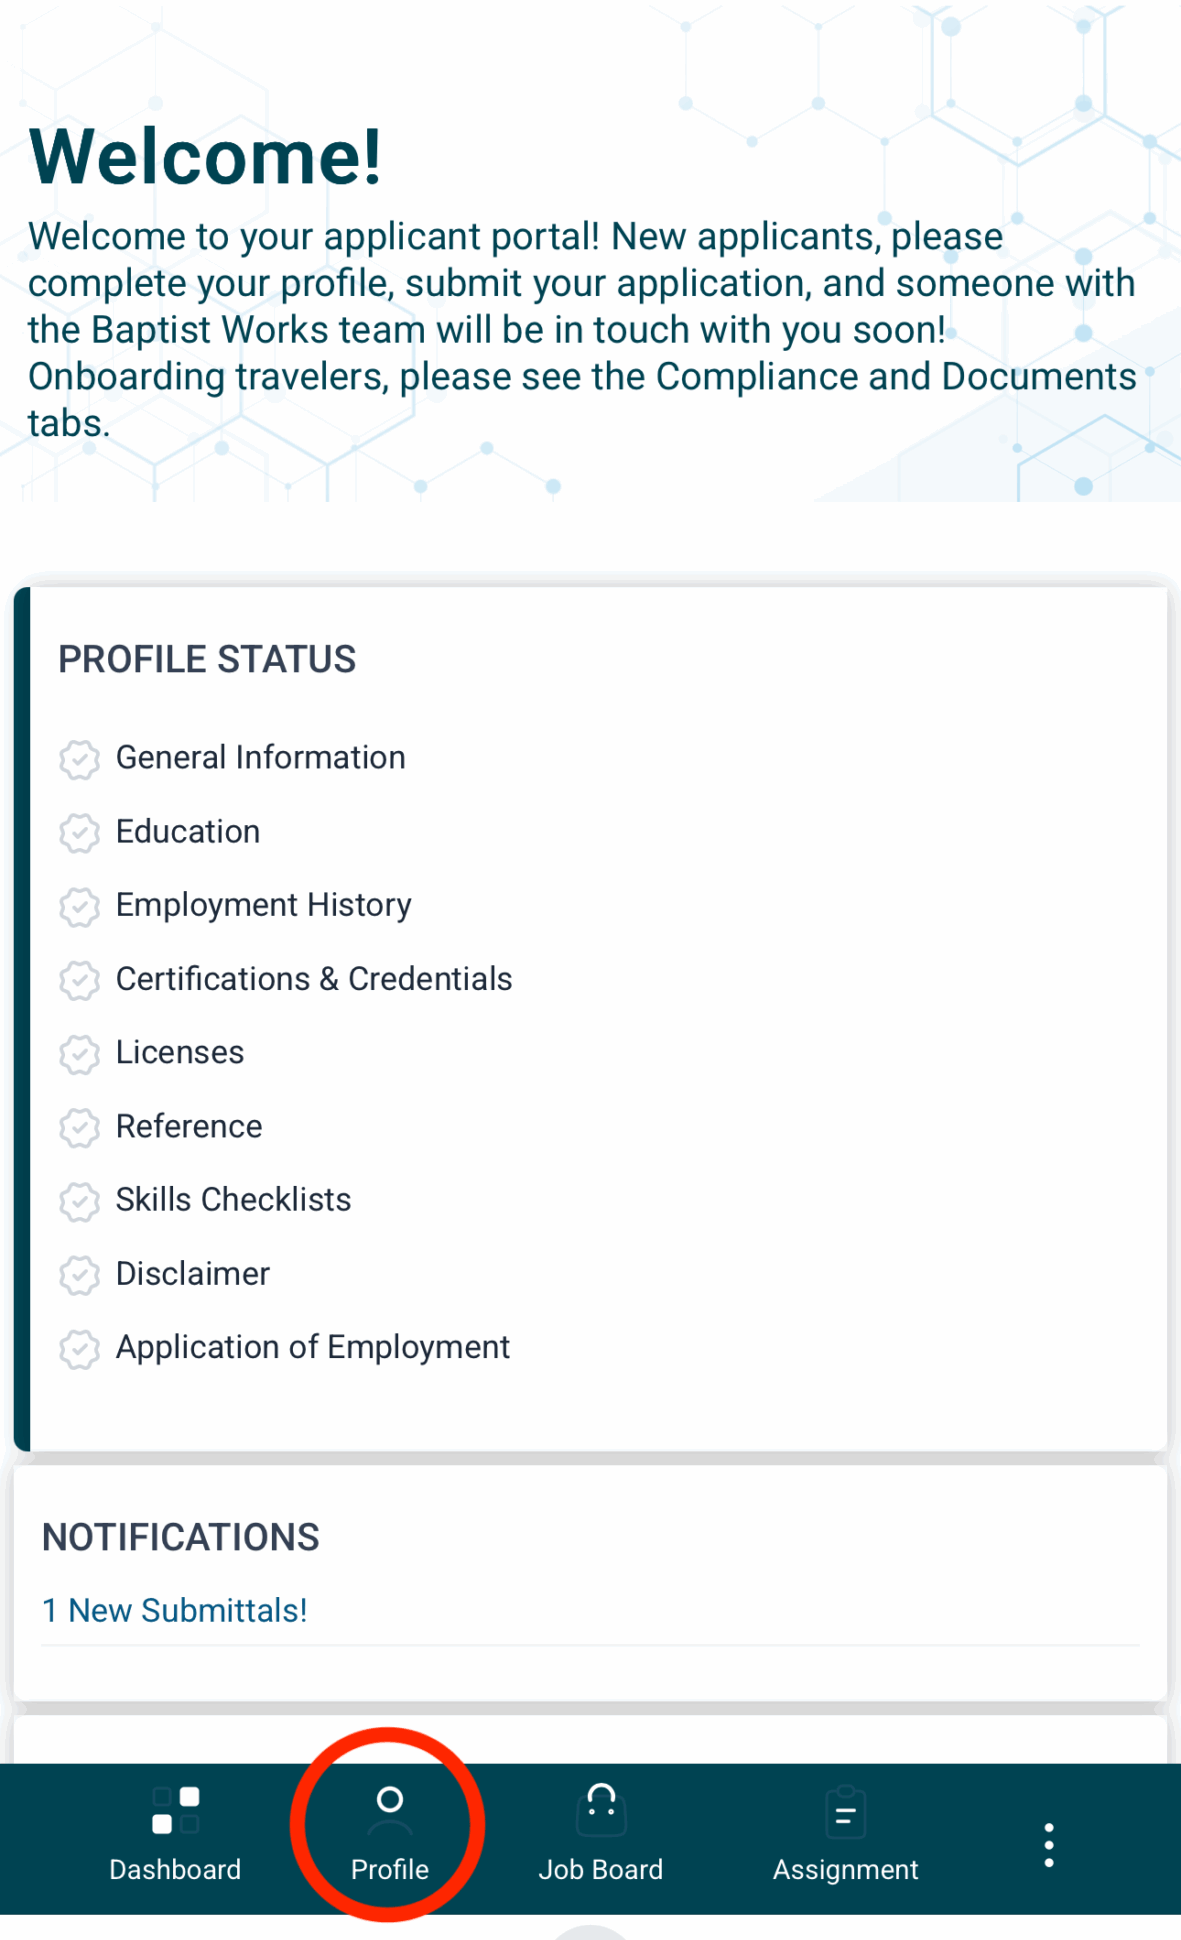Switch to the Job Board tab label

pyautogui.click(x=600, y=1869)
